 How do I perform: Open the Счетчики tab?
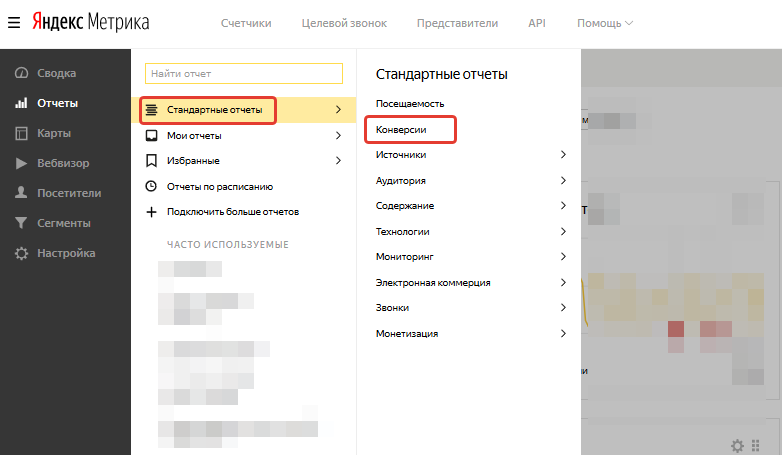pyautogui.click(x=246, y=23)
